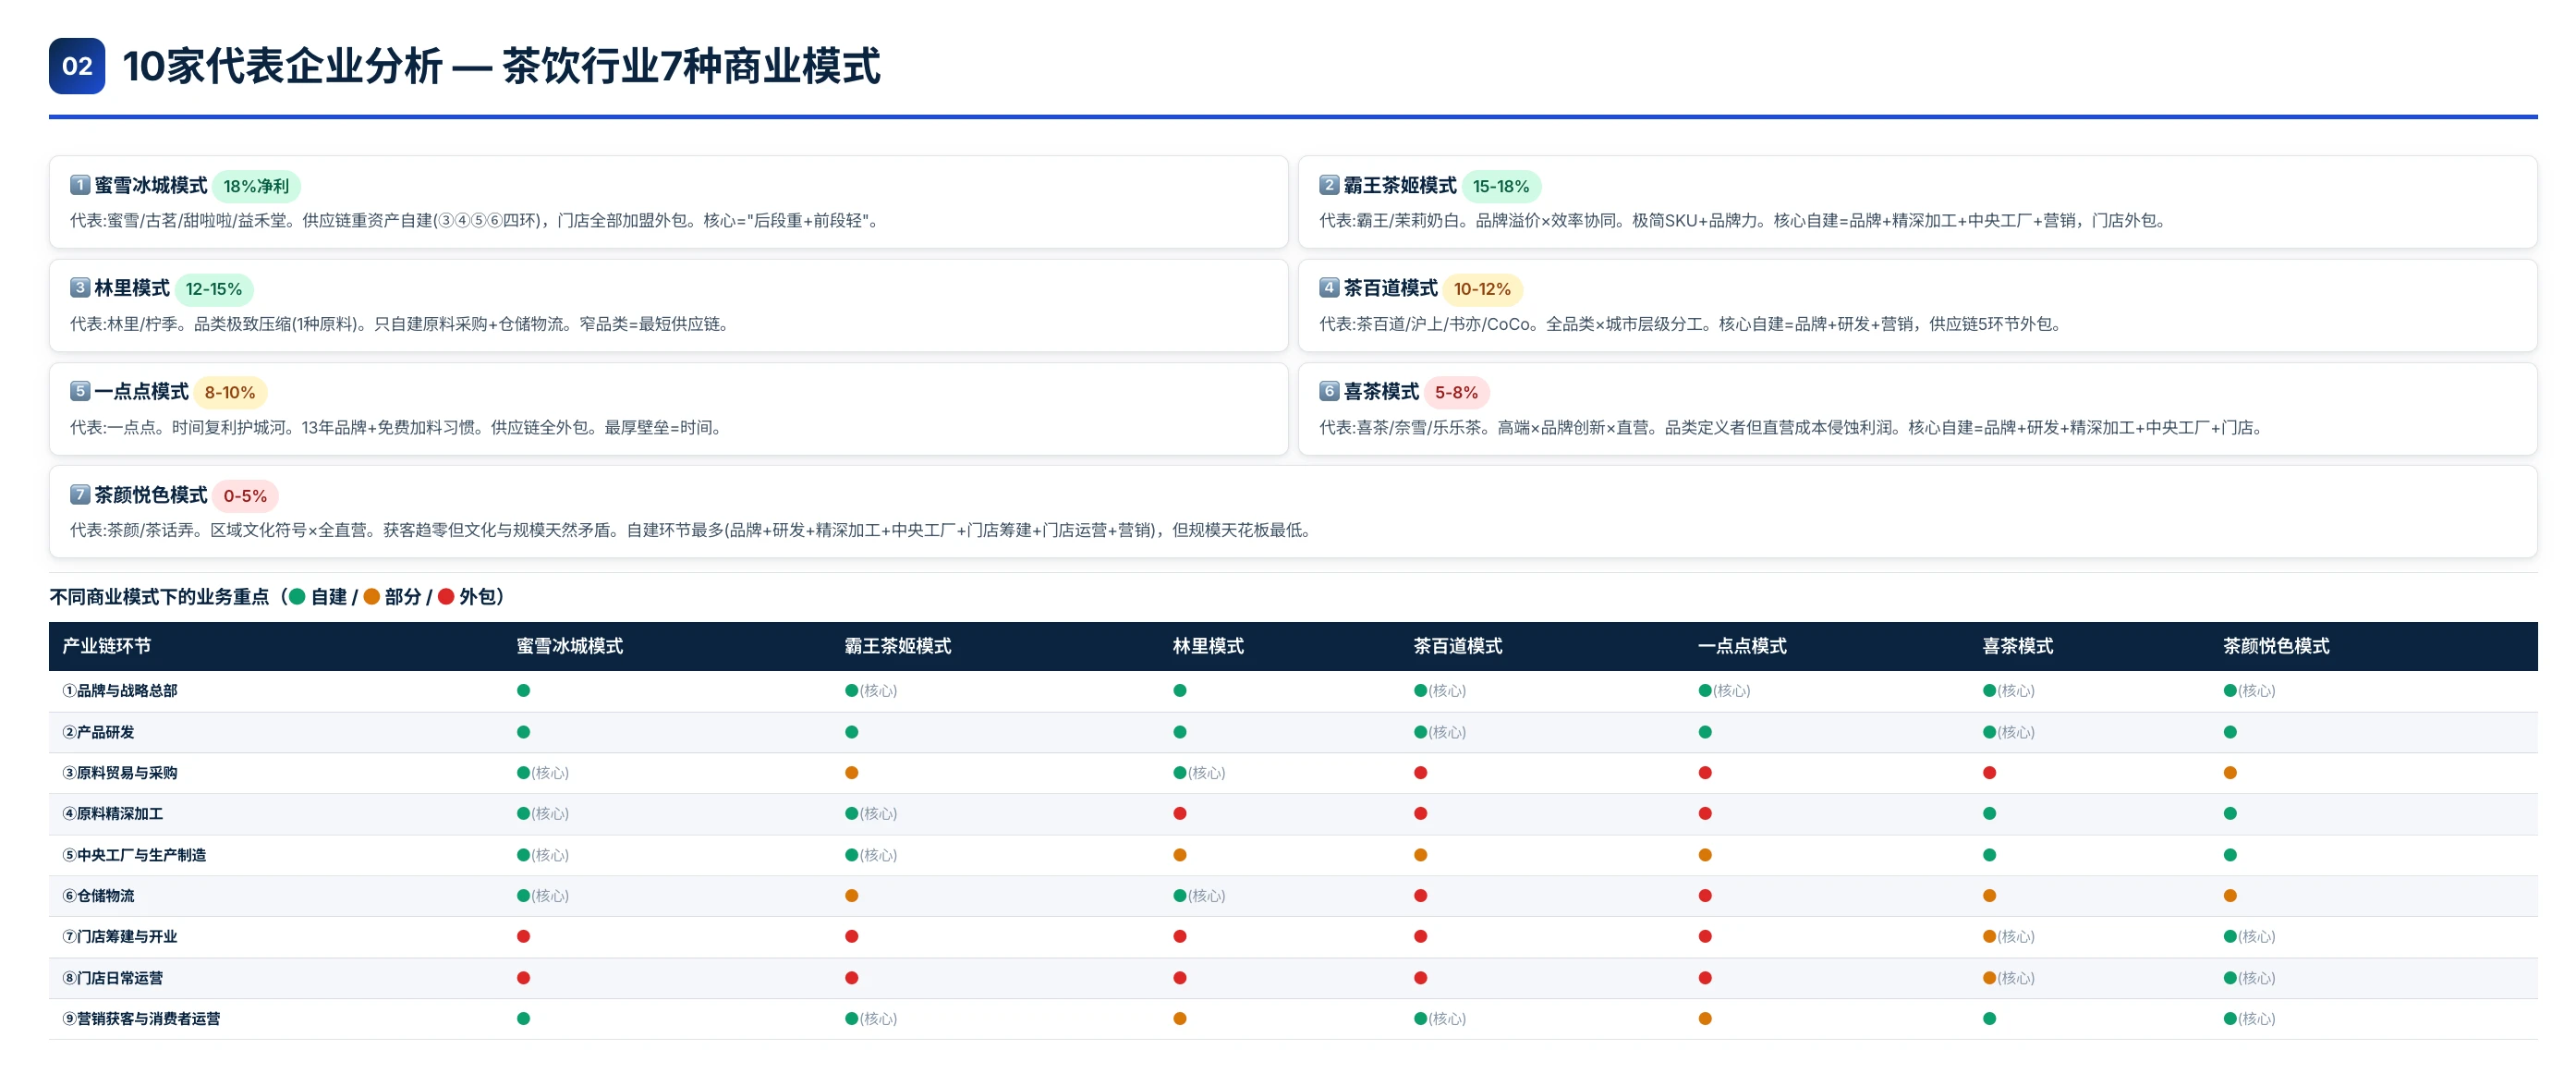
Task: Click the orange dot for 霸王茶姬 in ③原料贸易与采购 row
Action: click(851, 773)
